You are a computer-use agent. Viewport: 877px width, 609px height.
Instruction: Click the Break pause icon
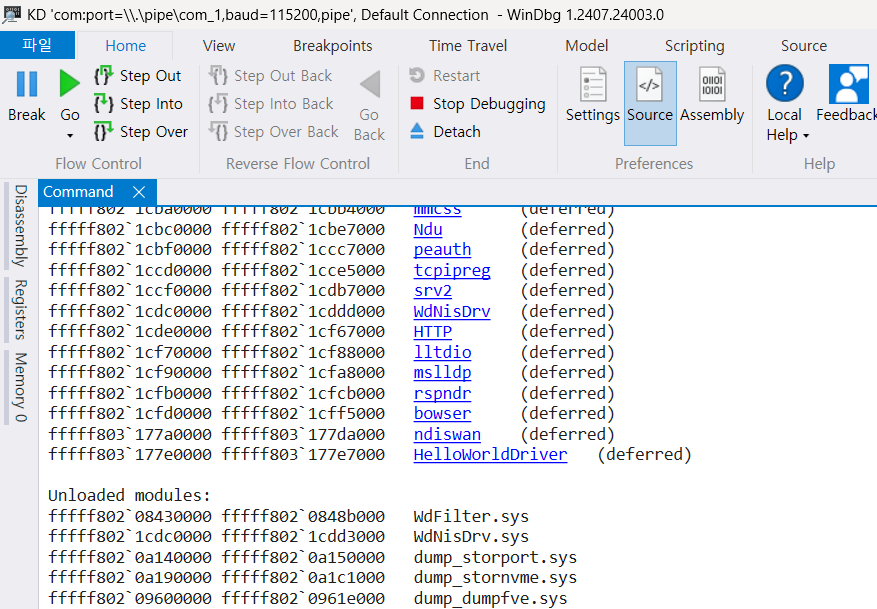tap(26, 84)
